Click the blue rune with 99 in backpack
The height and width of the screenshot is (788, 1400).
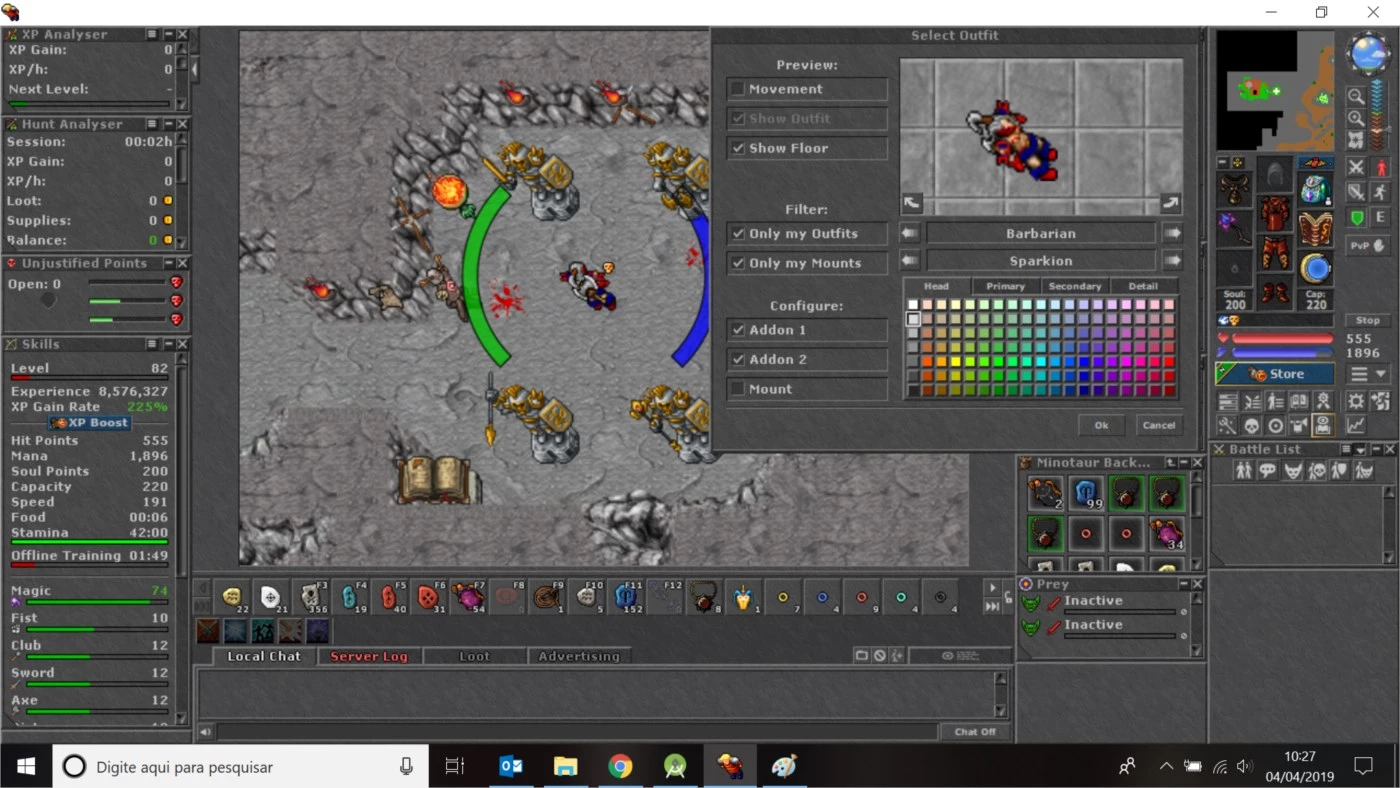[x=1086, y=493]
